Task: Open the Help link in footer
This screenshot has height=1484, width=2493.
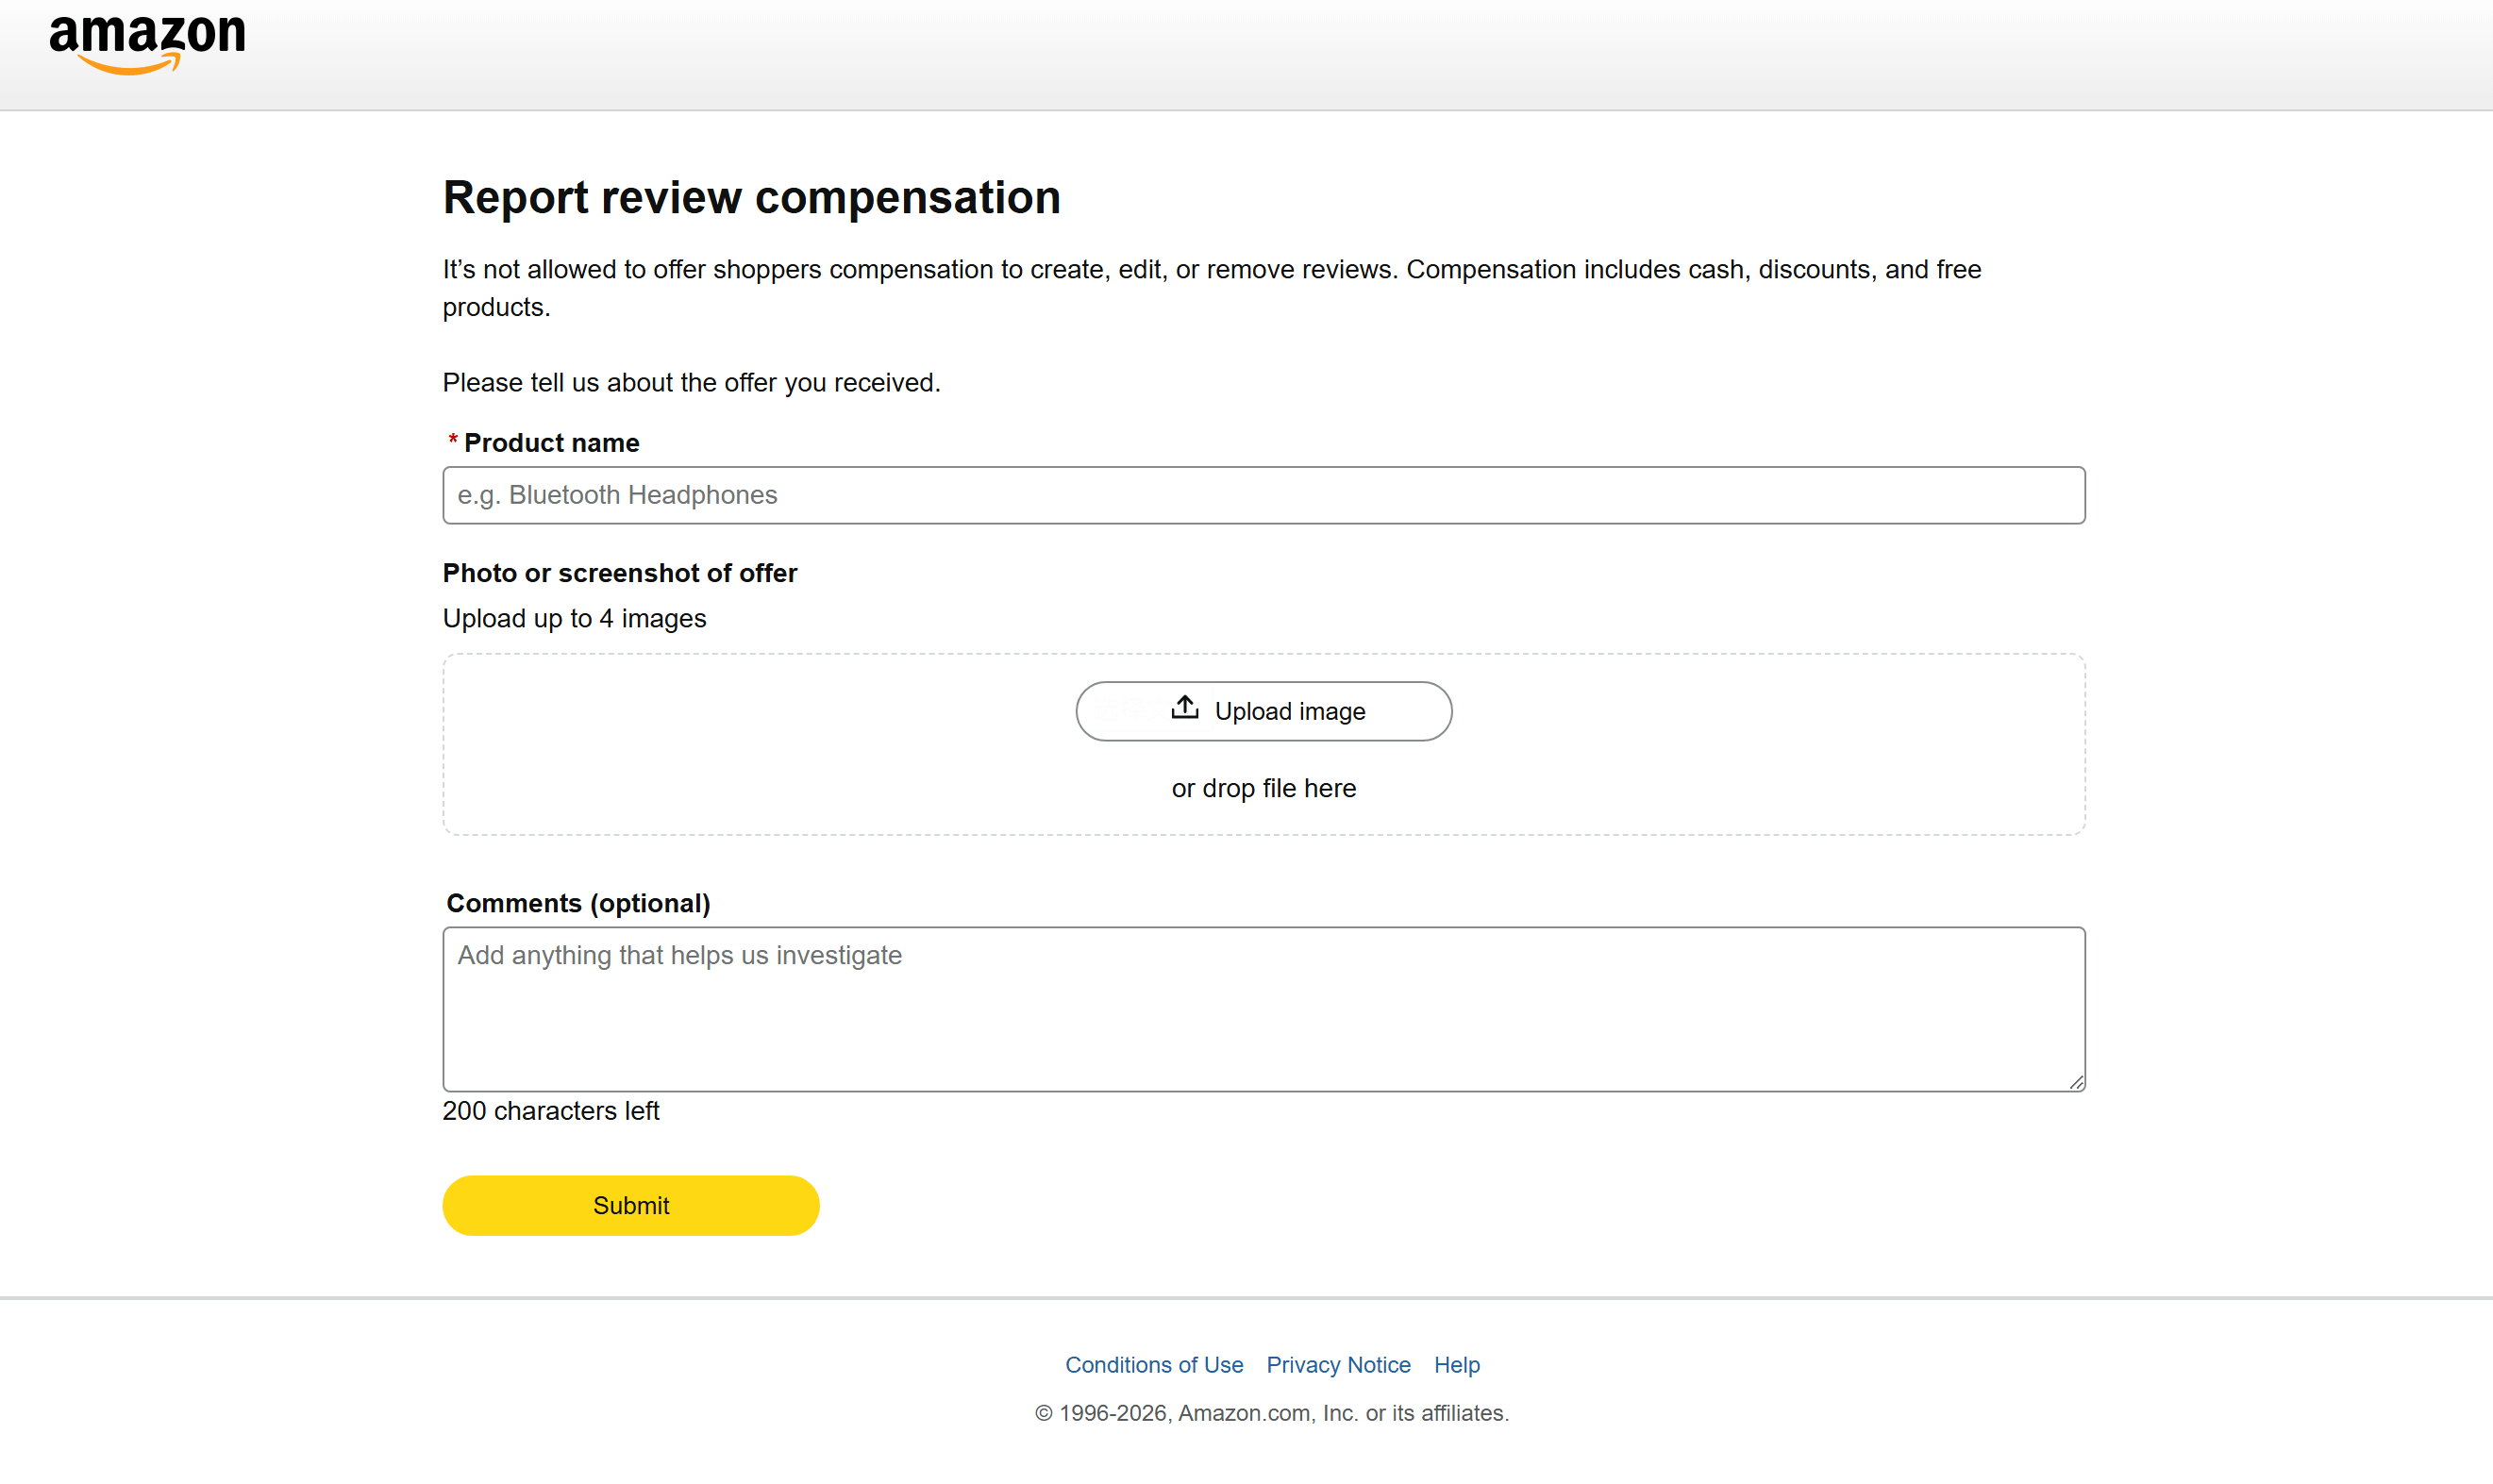Action: 1456,1365
